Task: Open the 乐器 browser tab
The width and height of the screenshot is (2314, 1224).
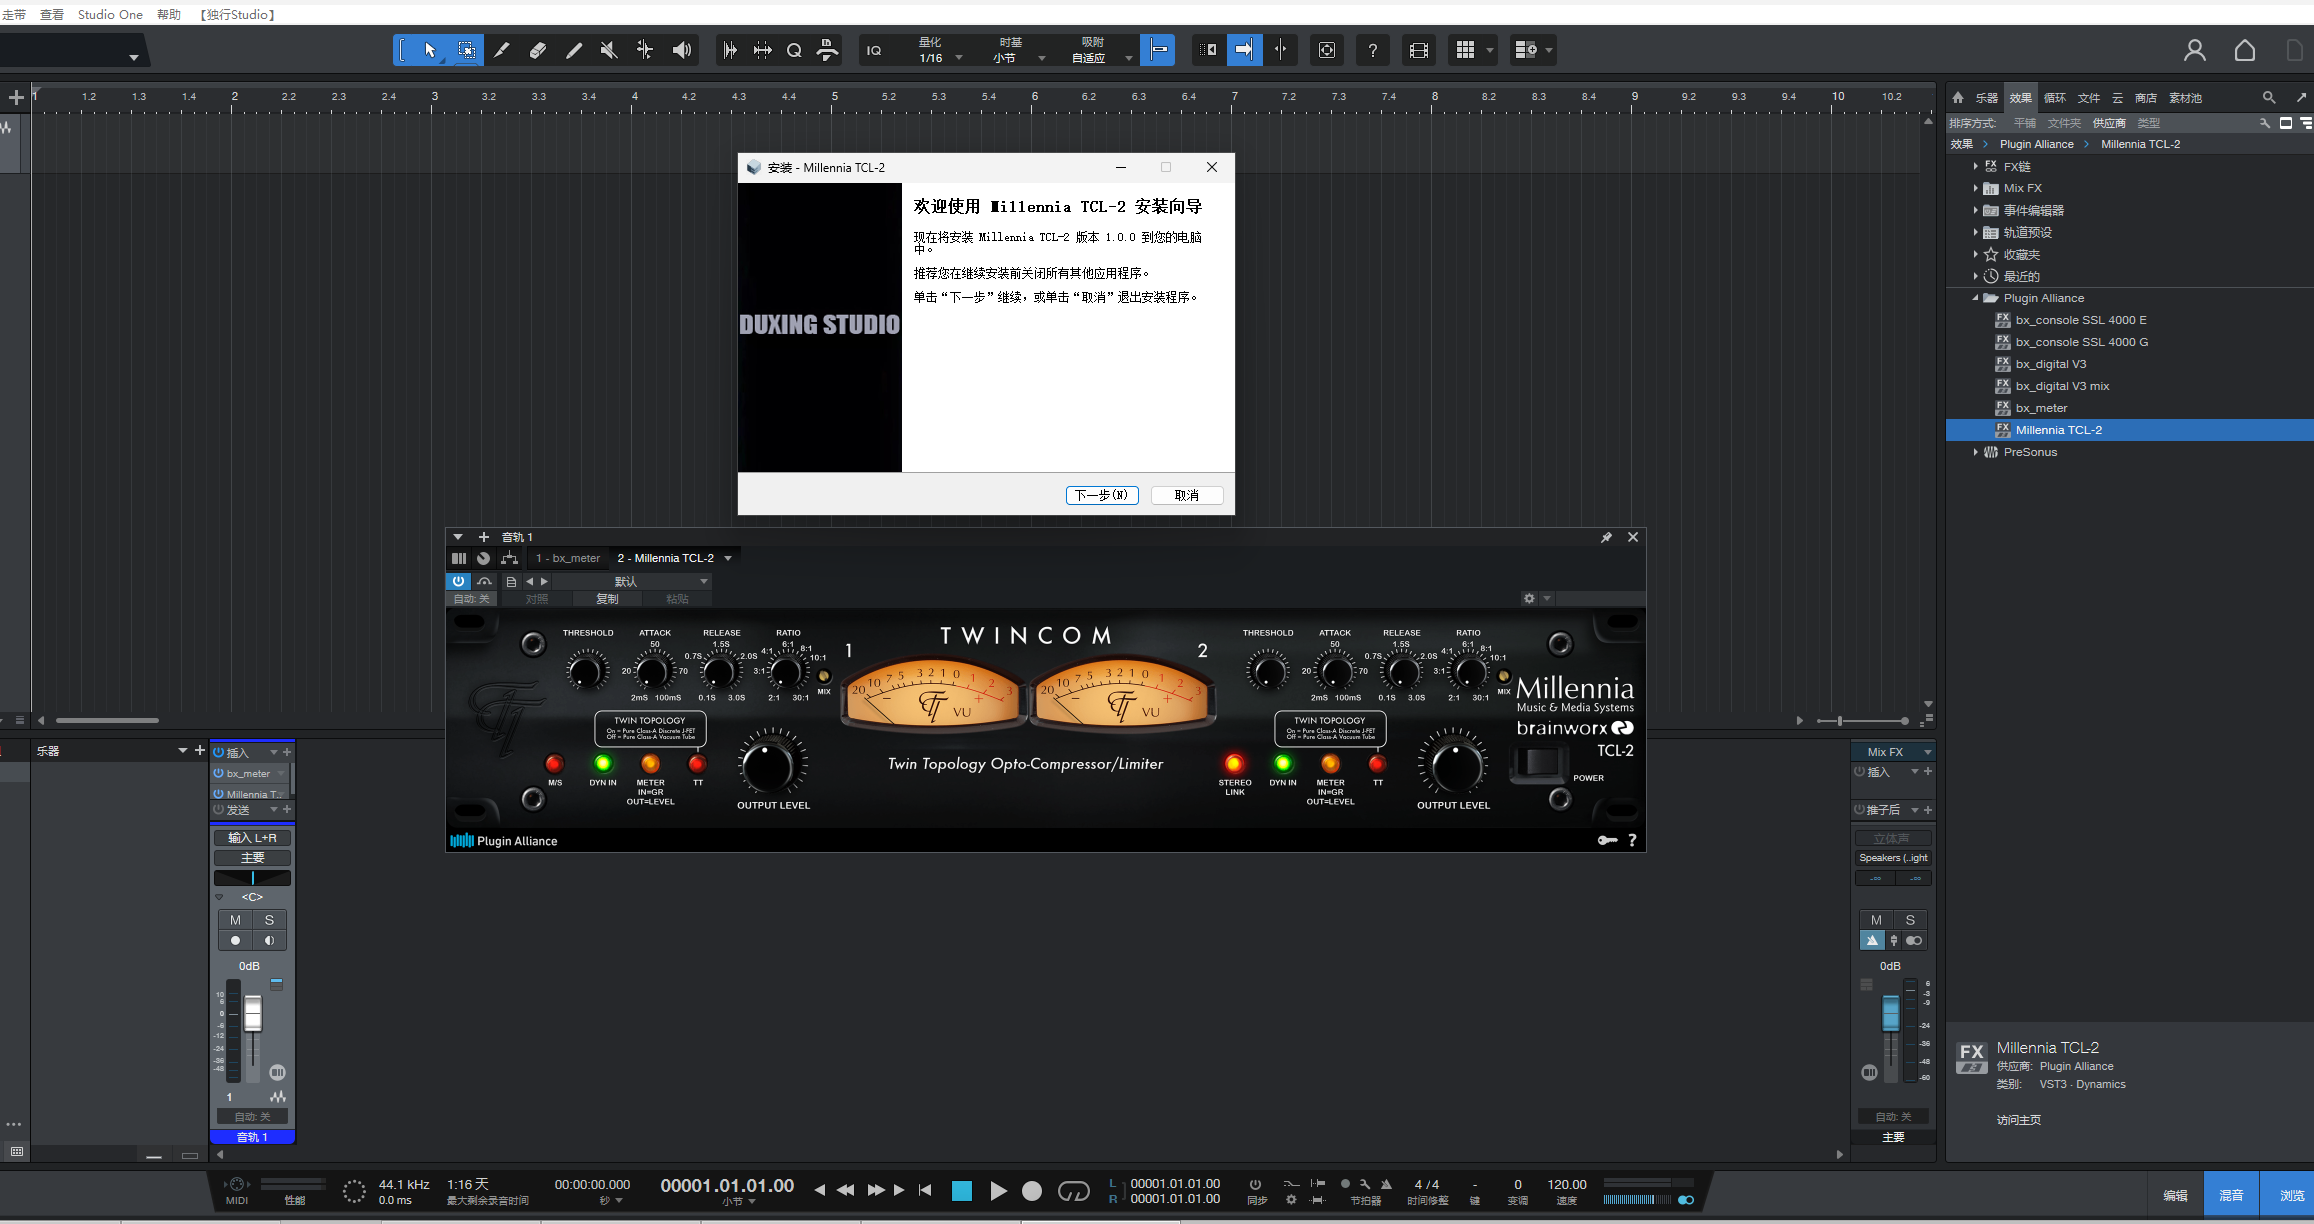Action: 1986,98
